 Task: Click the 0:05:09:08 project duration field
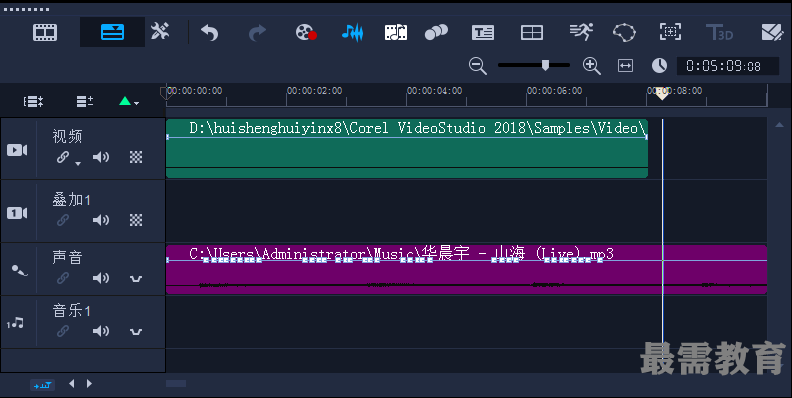coord(727,66)
